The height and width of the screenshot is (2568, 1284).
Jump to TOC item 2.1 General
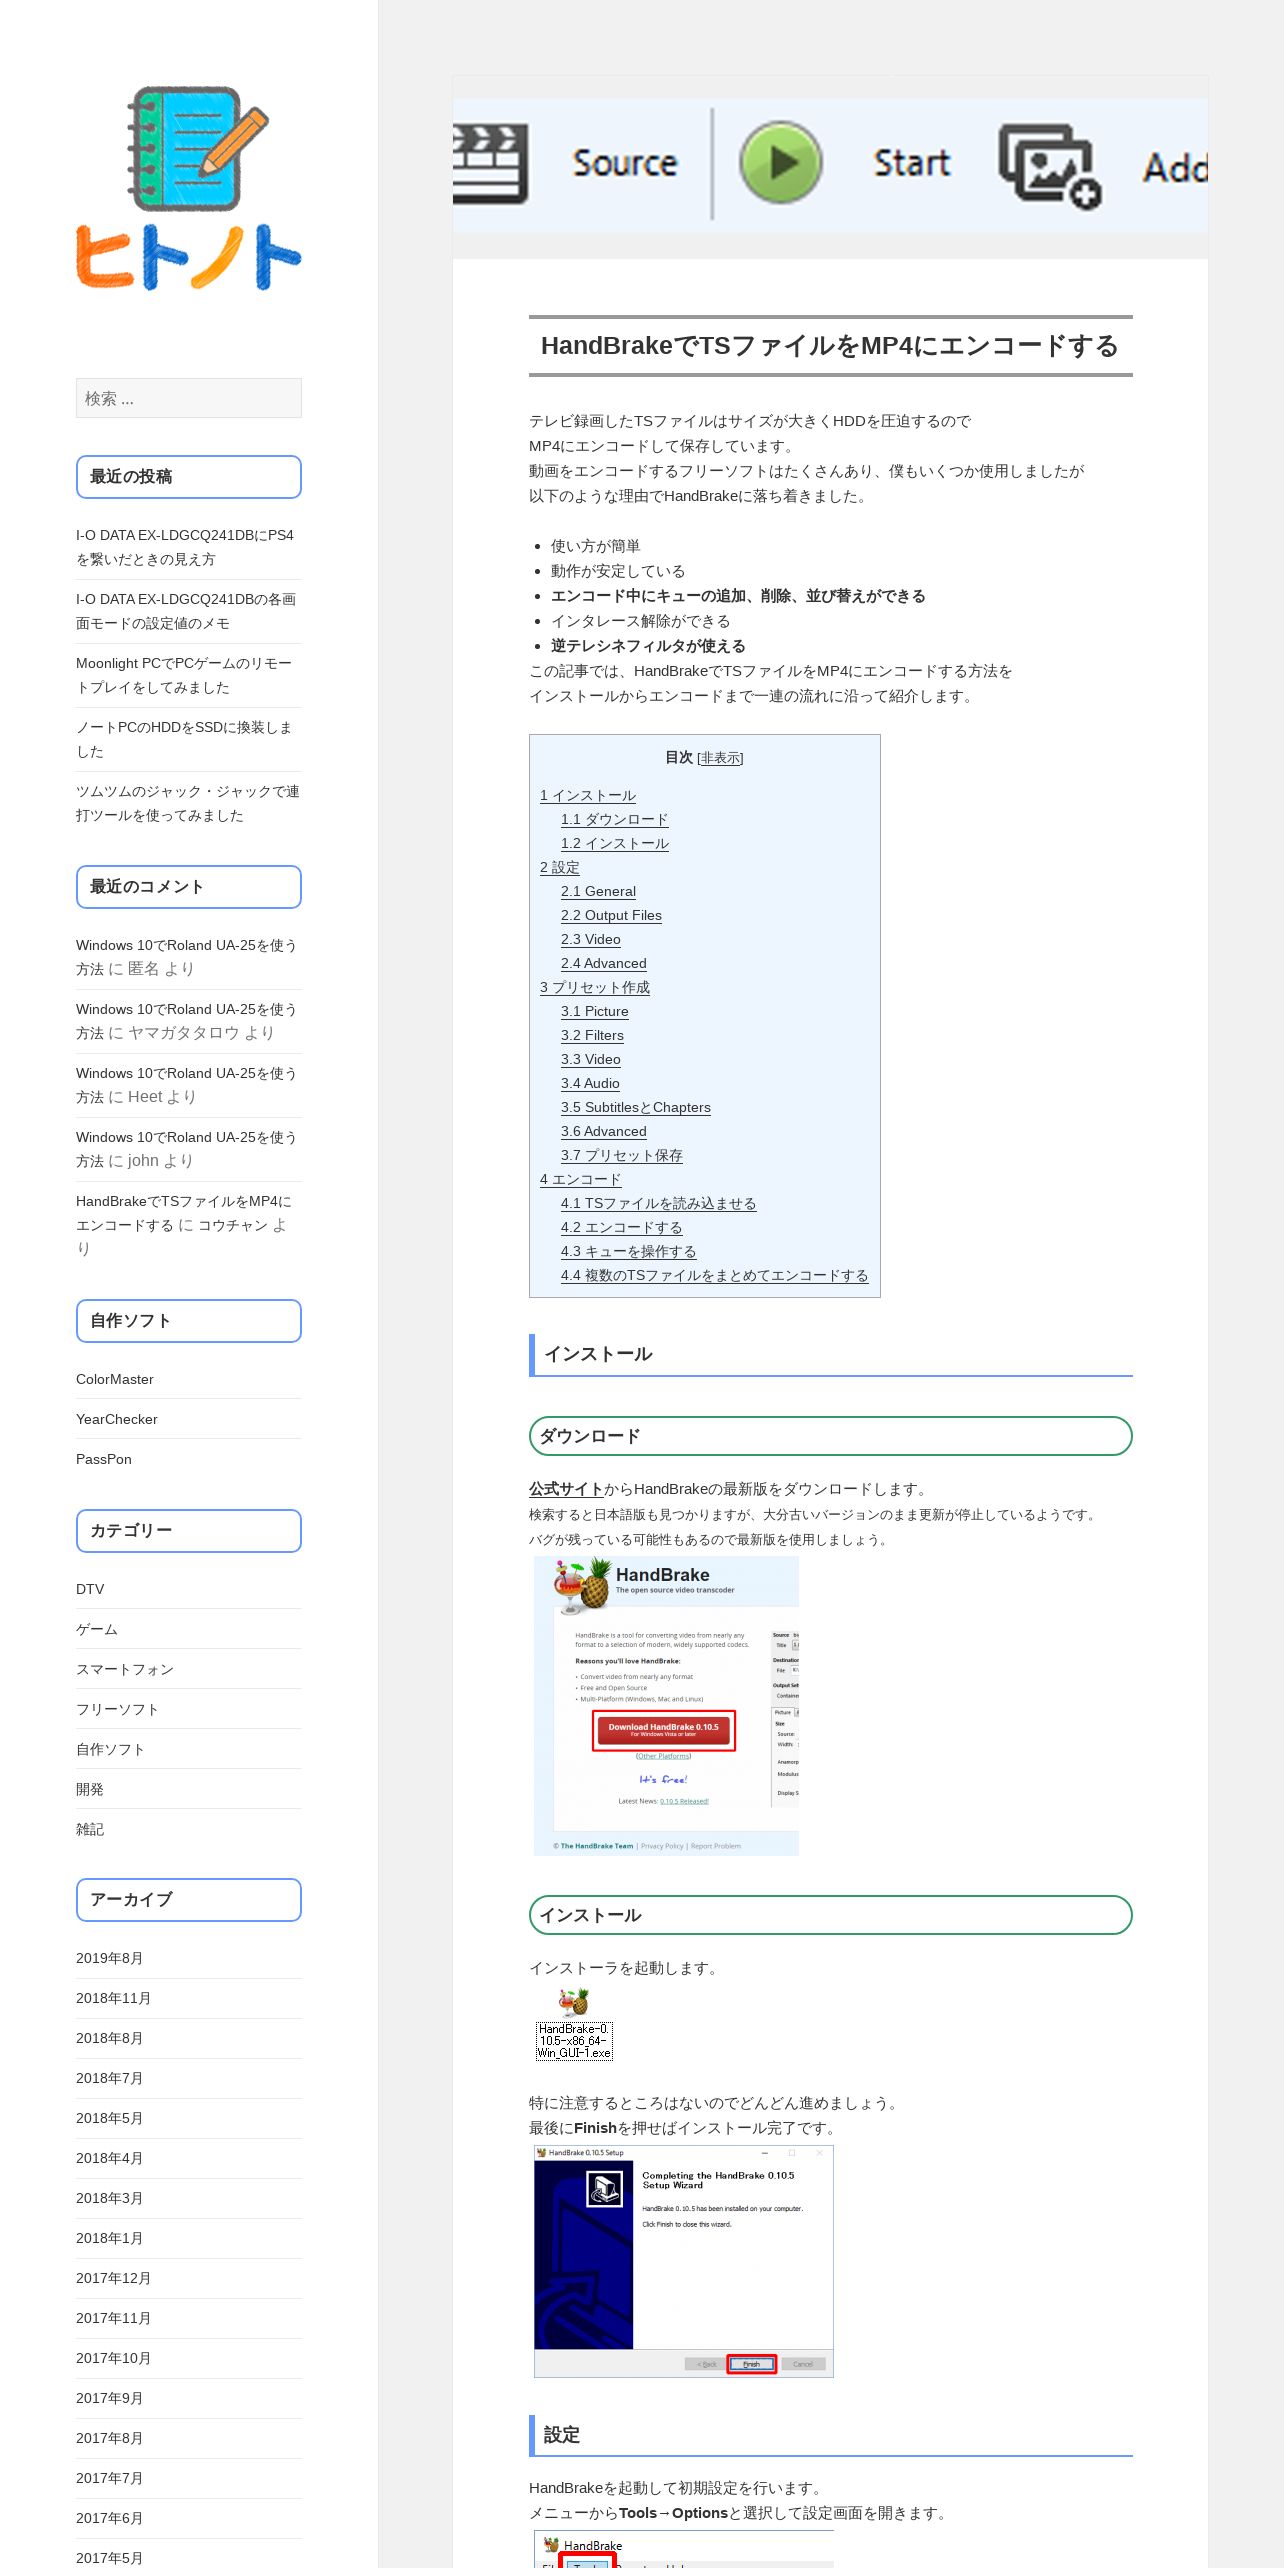(x=598, y=891)
